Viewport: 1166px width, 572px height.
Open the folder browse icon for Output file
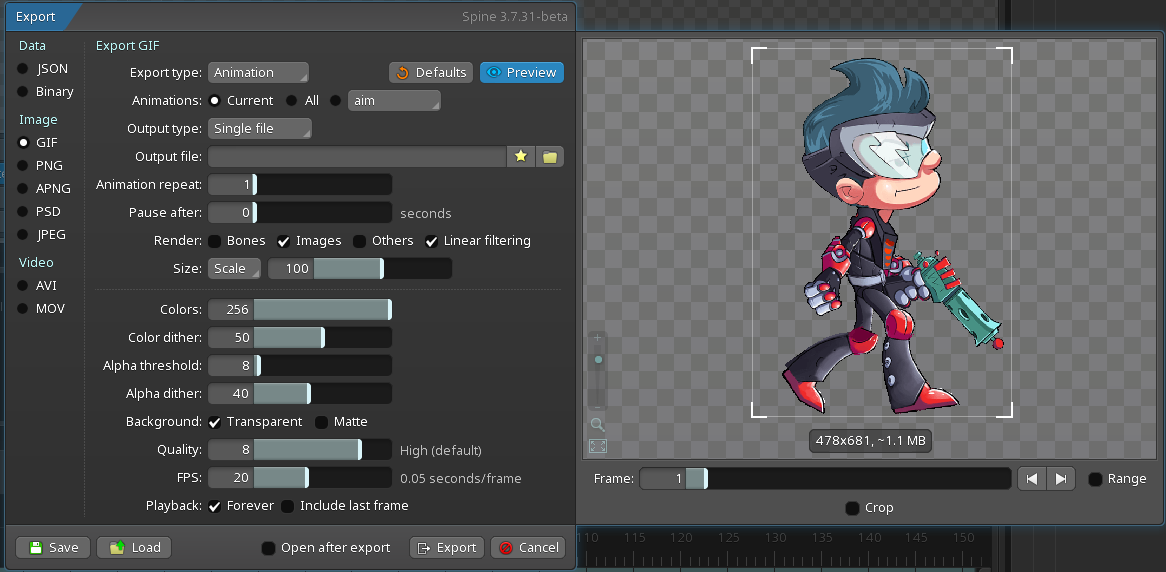pyautogui.click(x=550, y=156)
